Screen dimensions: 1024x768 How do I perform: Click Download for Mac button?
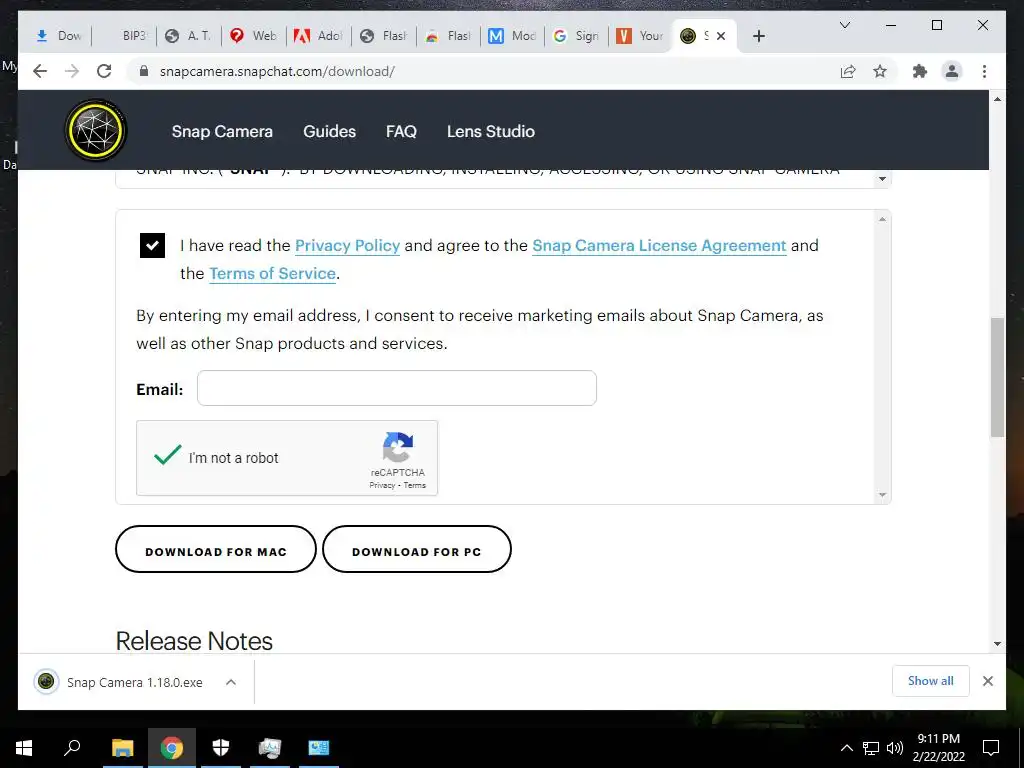[x=216, y=549]
